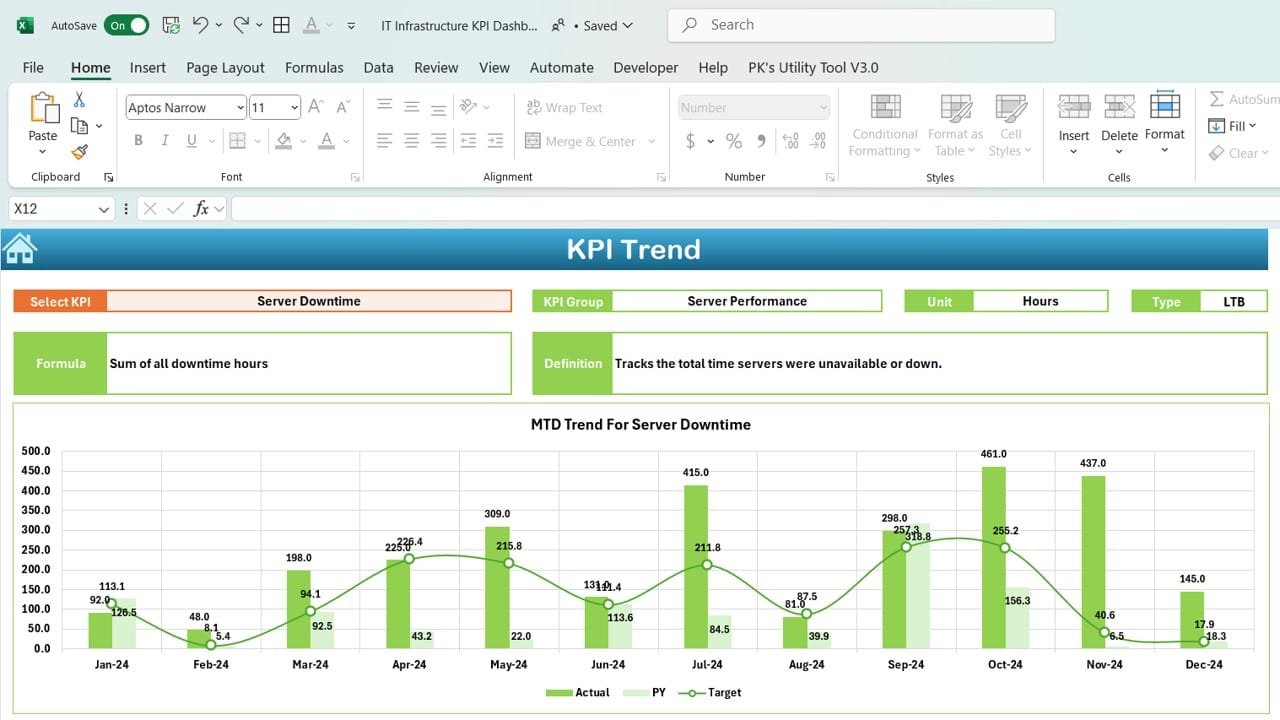Toggle Merge & Center

point(581,141)
